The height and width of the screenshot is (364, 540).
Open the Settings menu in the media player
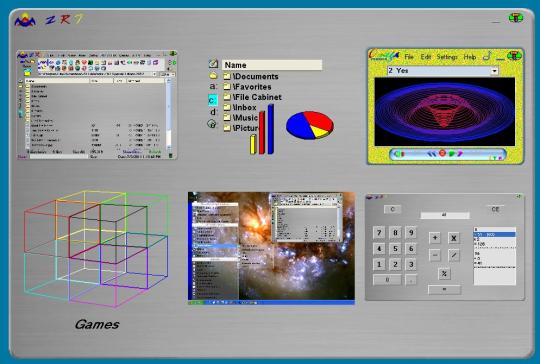click(447, 57)
